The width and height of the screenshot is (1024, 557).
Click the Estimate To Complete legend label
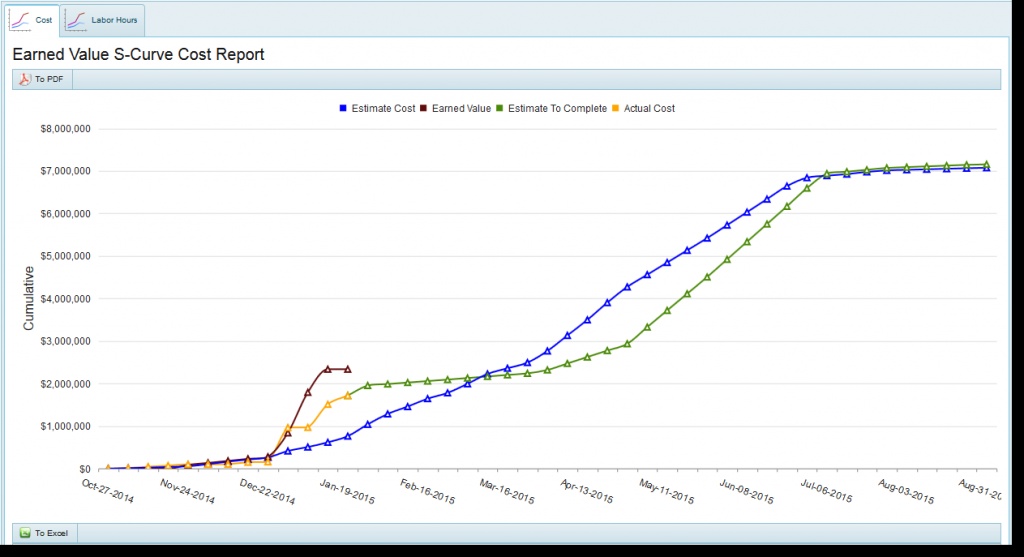click(557, 108)
